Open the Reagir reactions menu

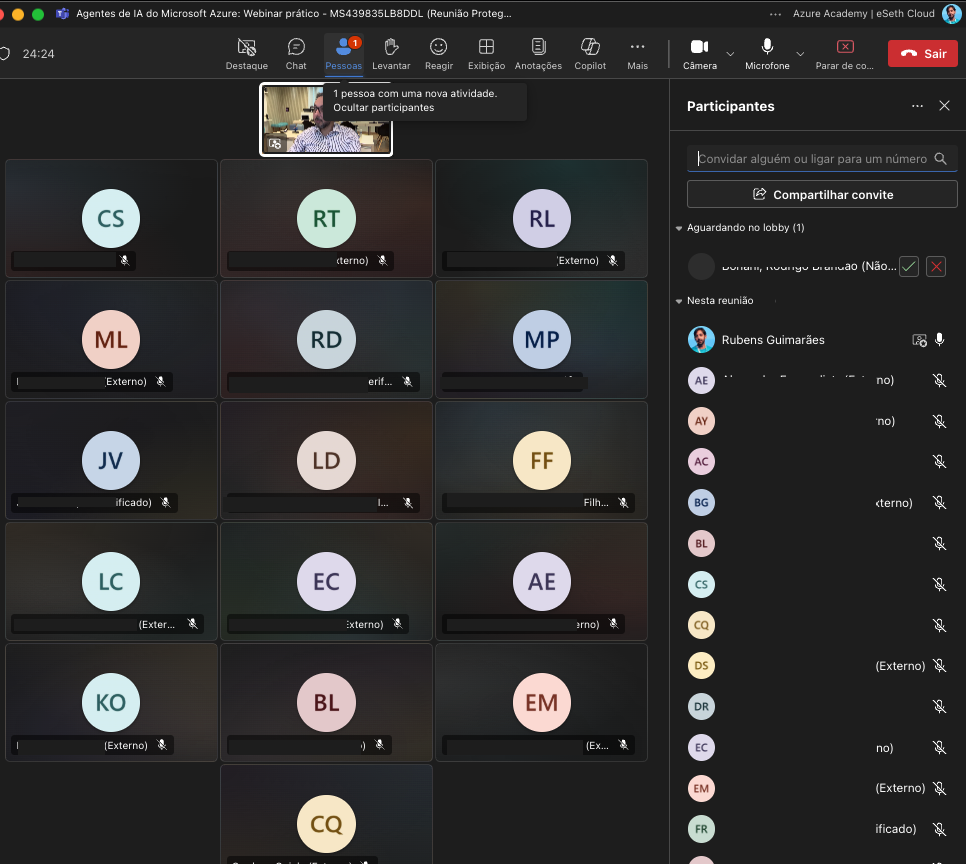click(x=438, y=52)
